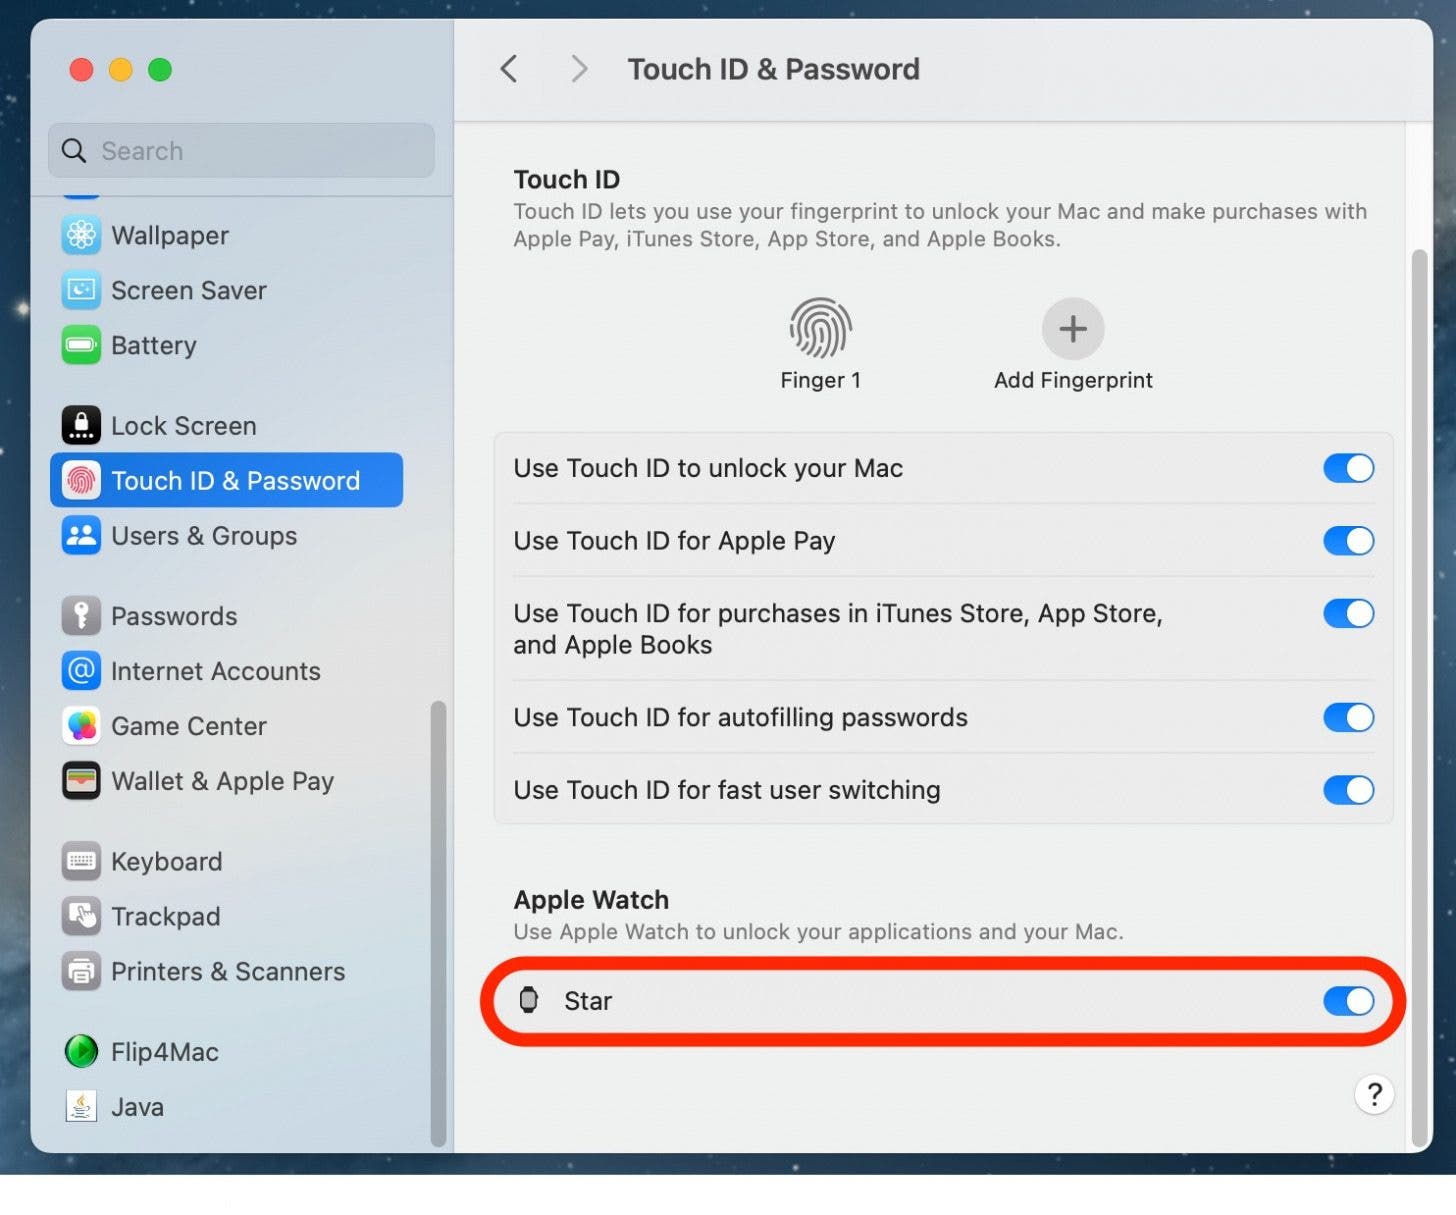Turn off Touch ID for autofilling passwords
This screenshot has height=1215, width=1456.
(1347, 717)
